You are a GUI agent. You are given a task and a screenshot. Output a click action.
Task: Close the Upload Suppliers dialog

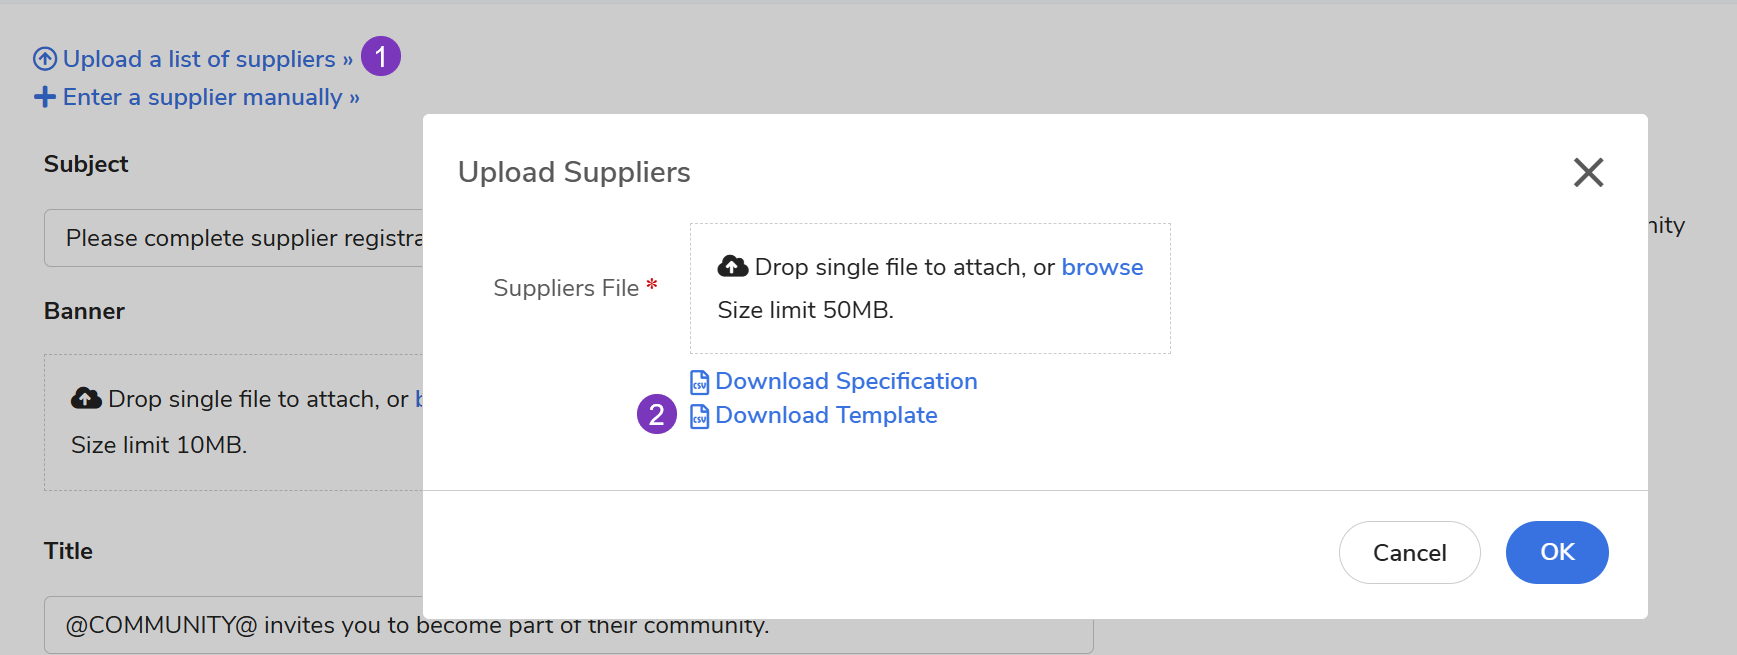point(1588,172)
